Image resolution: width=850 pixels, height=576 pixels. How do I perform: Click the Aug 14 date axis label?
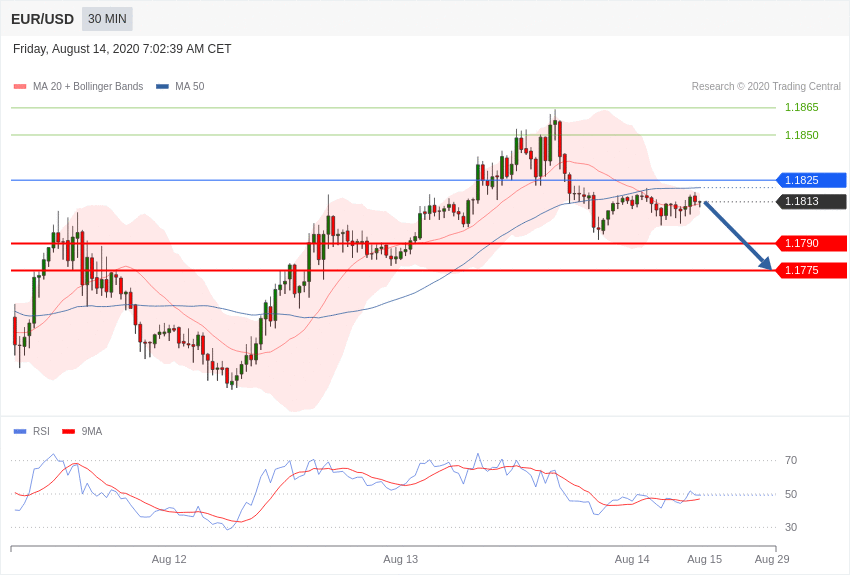632,559
